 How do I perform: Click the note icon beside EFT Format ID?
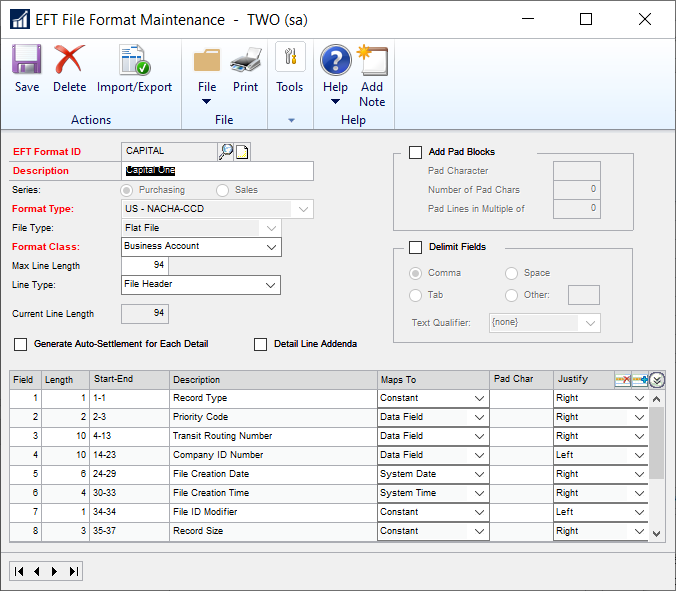242,151
